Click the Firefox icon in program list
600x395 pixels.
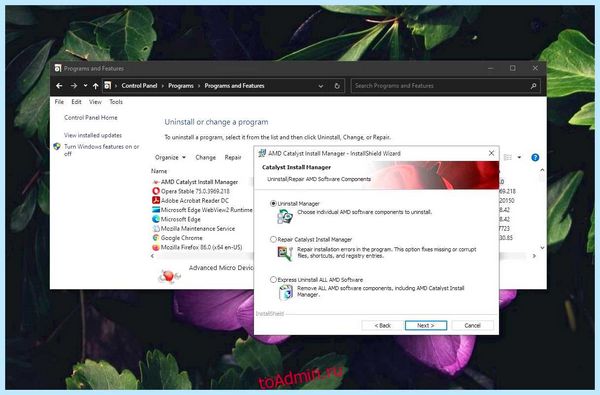pos(156,247)
